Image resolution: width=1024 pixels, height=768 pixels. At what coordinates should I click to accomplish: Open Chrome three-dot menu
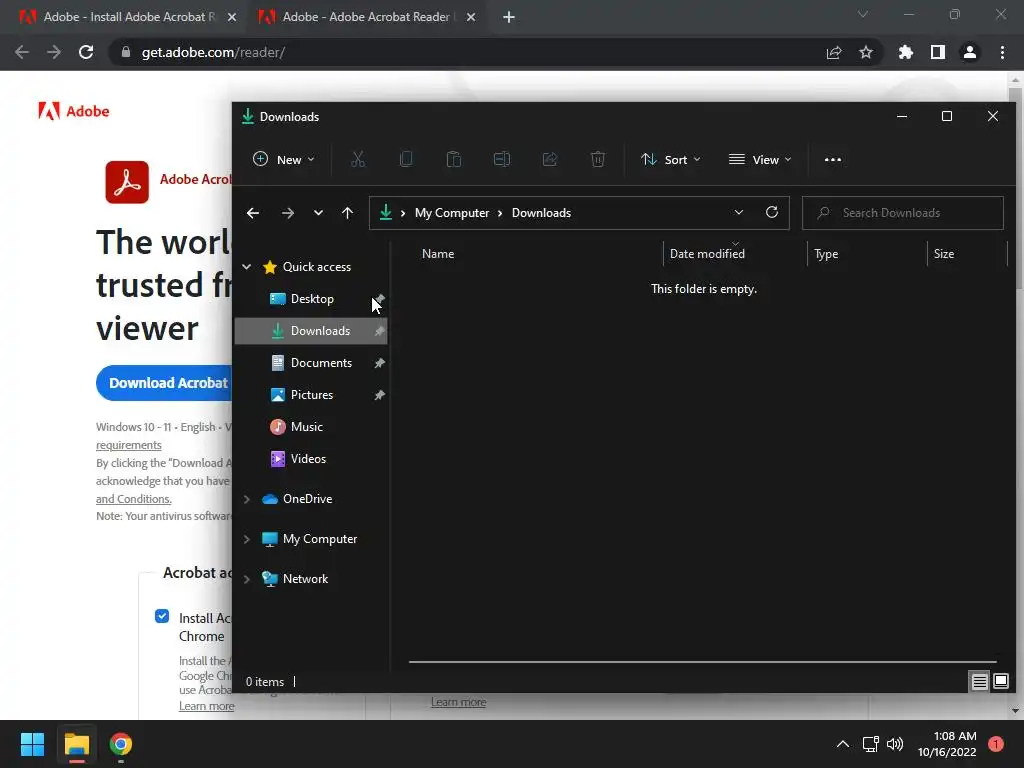coord(1002,52)
